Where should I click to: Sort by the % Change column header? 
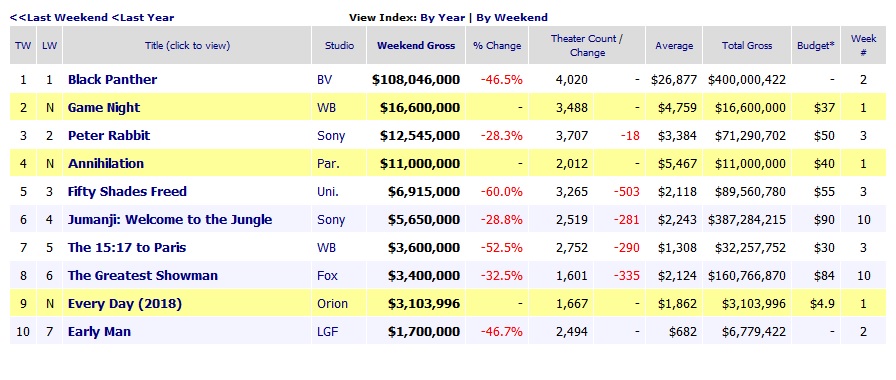[497, 46]
